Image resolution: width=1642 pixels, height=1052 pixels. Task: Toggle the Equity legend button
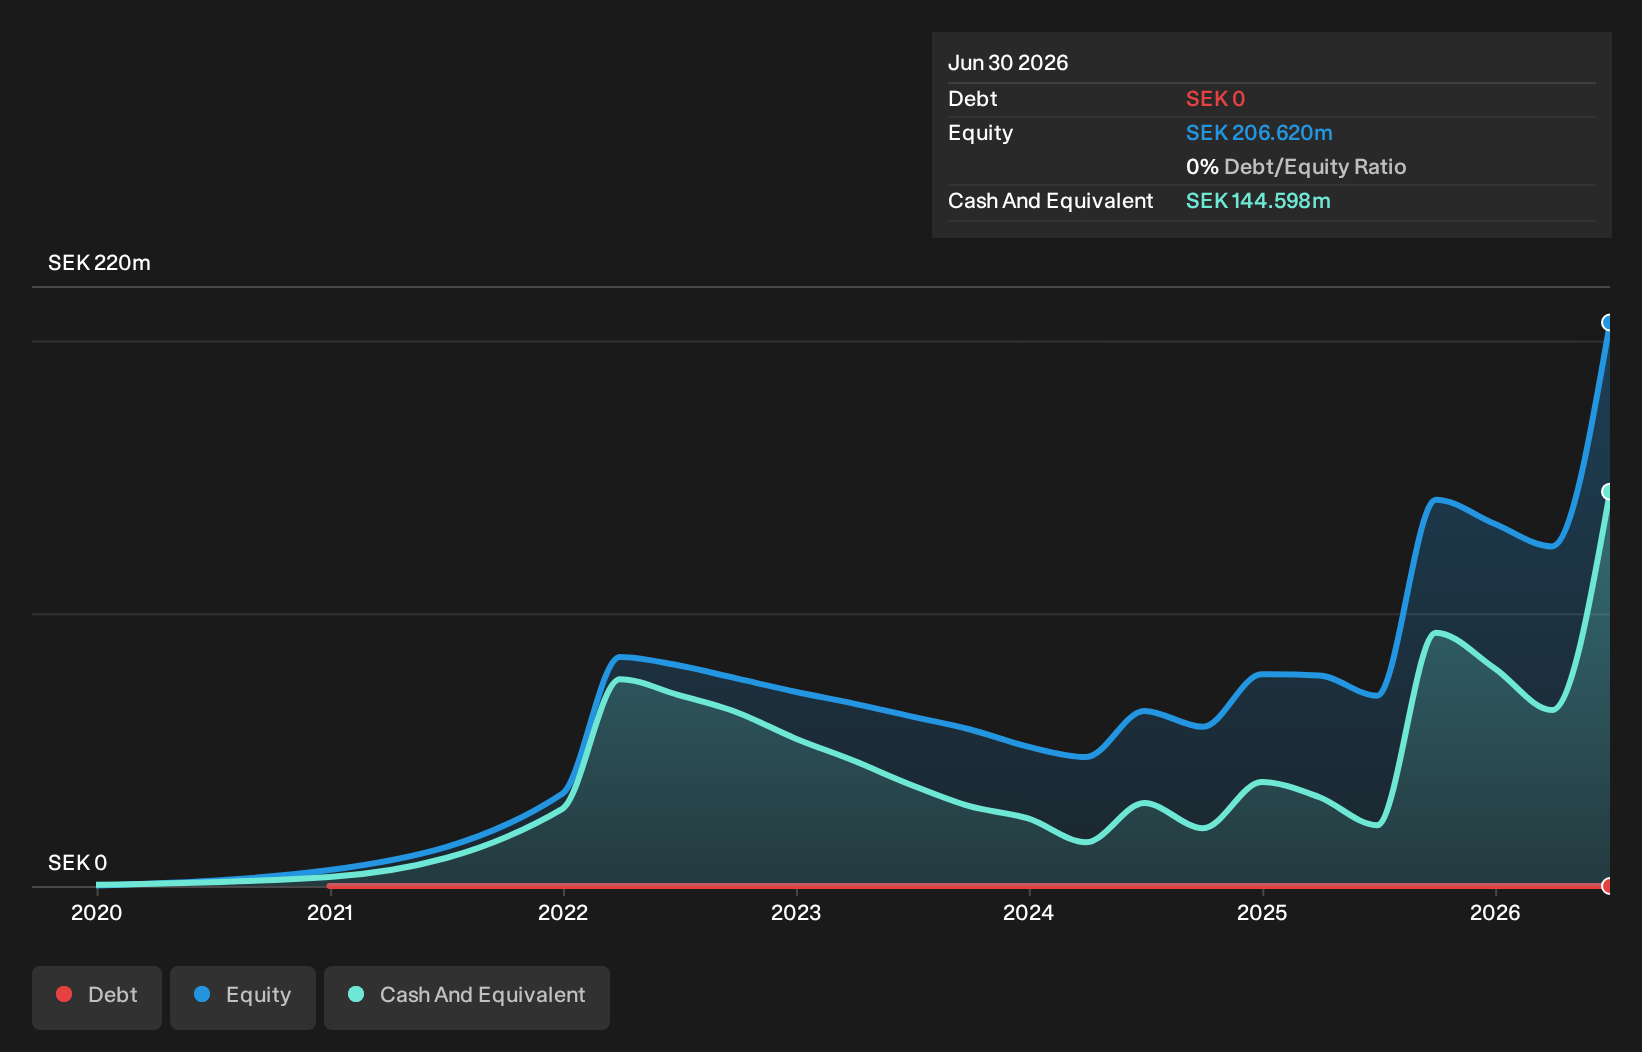[x=243, y=997]
